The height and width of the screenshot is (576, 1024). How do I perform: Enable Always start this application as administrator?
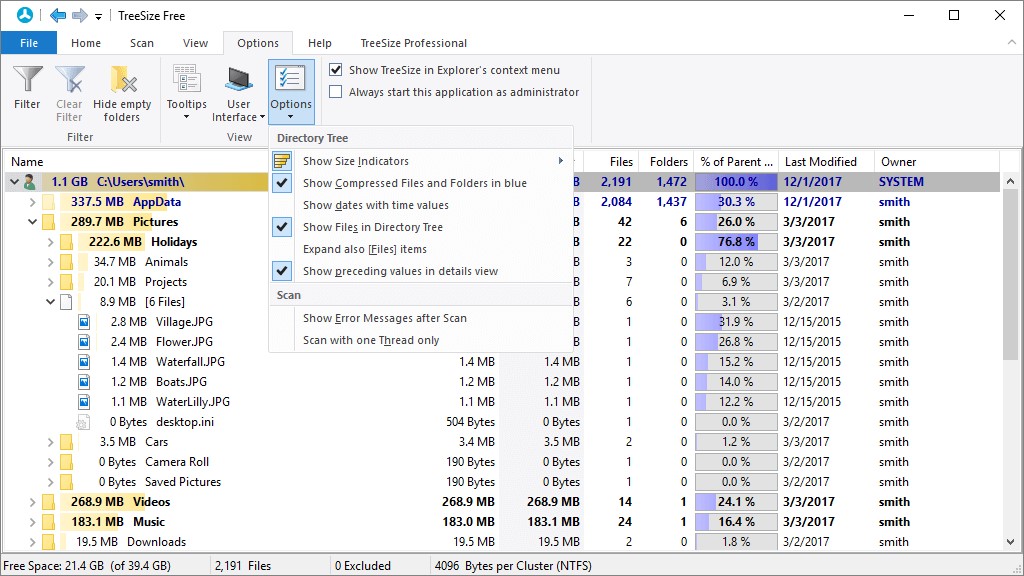(x=336, y=92)
